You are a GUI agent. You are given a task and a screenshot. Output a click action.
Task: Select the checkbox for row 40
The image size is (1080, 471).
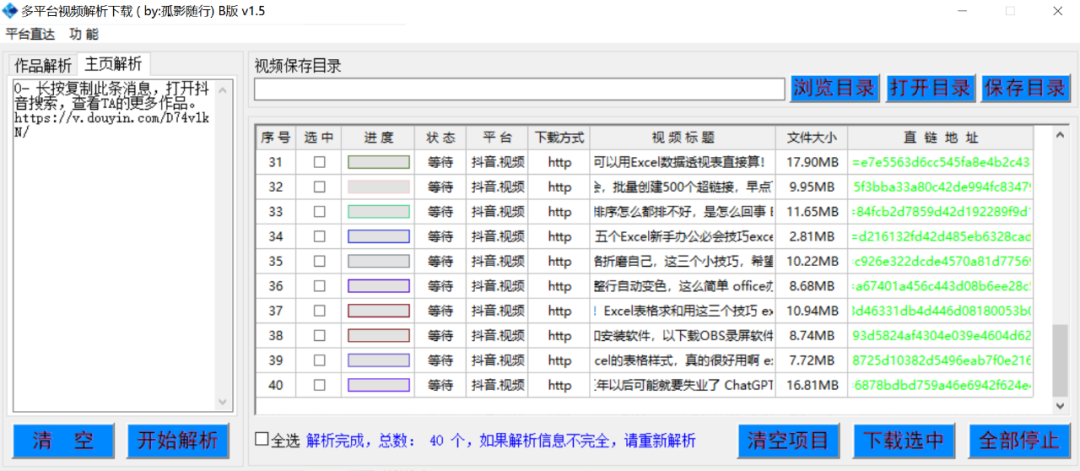pyautogui.click(x=320, y=385)
